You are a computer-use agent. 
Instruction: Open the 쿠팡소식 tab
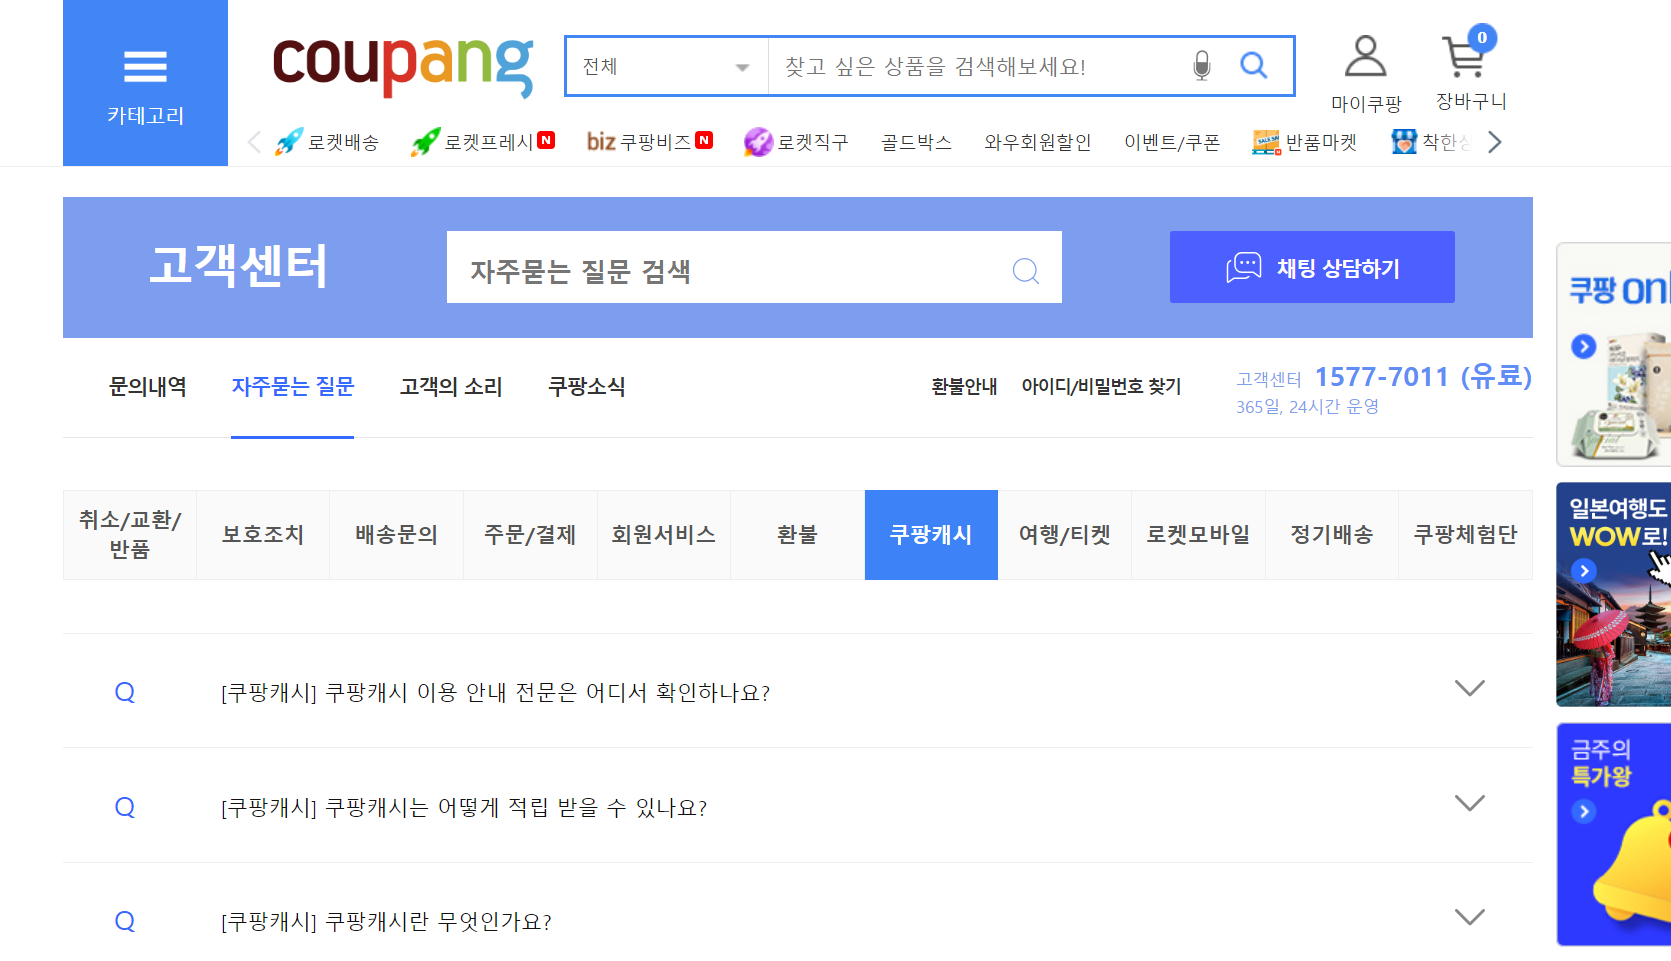(587, 387)
